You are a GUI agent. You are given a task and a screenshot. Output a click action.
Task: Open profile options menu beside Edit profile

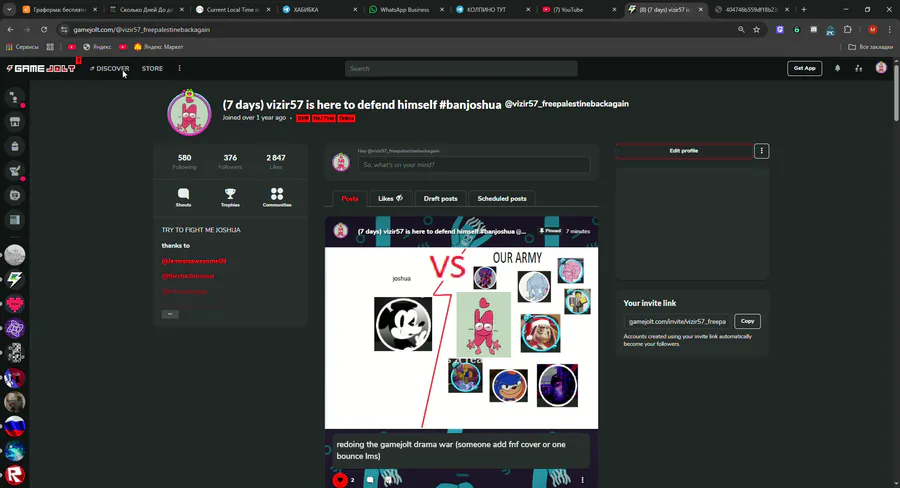[762, 151]
